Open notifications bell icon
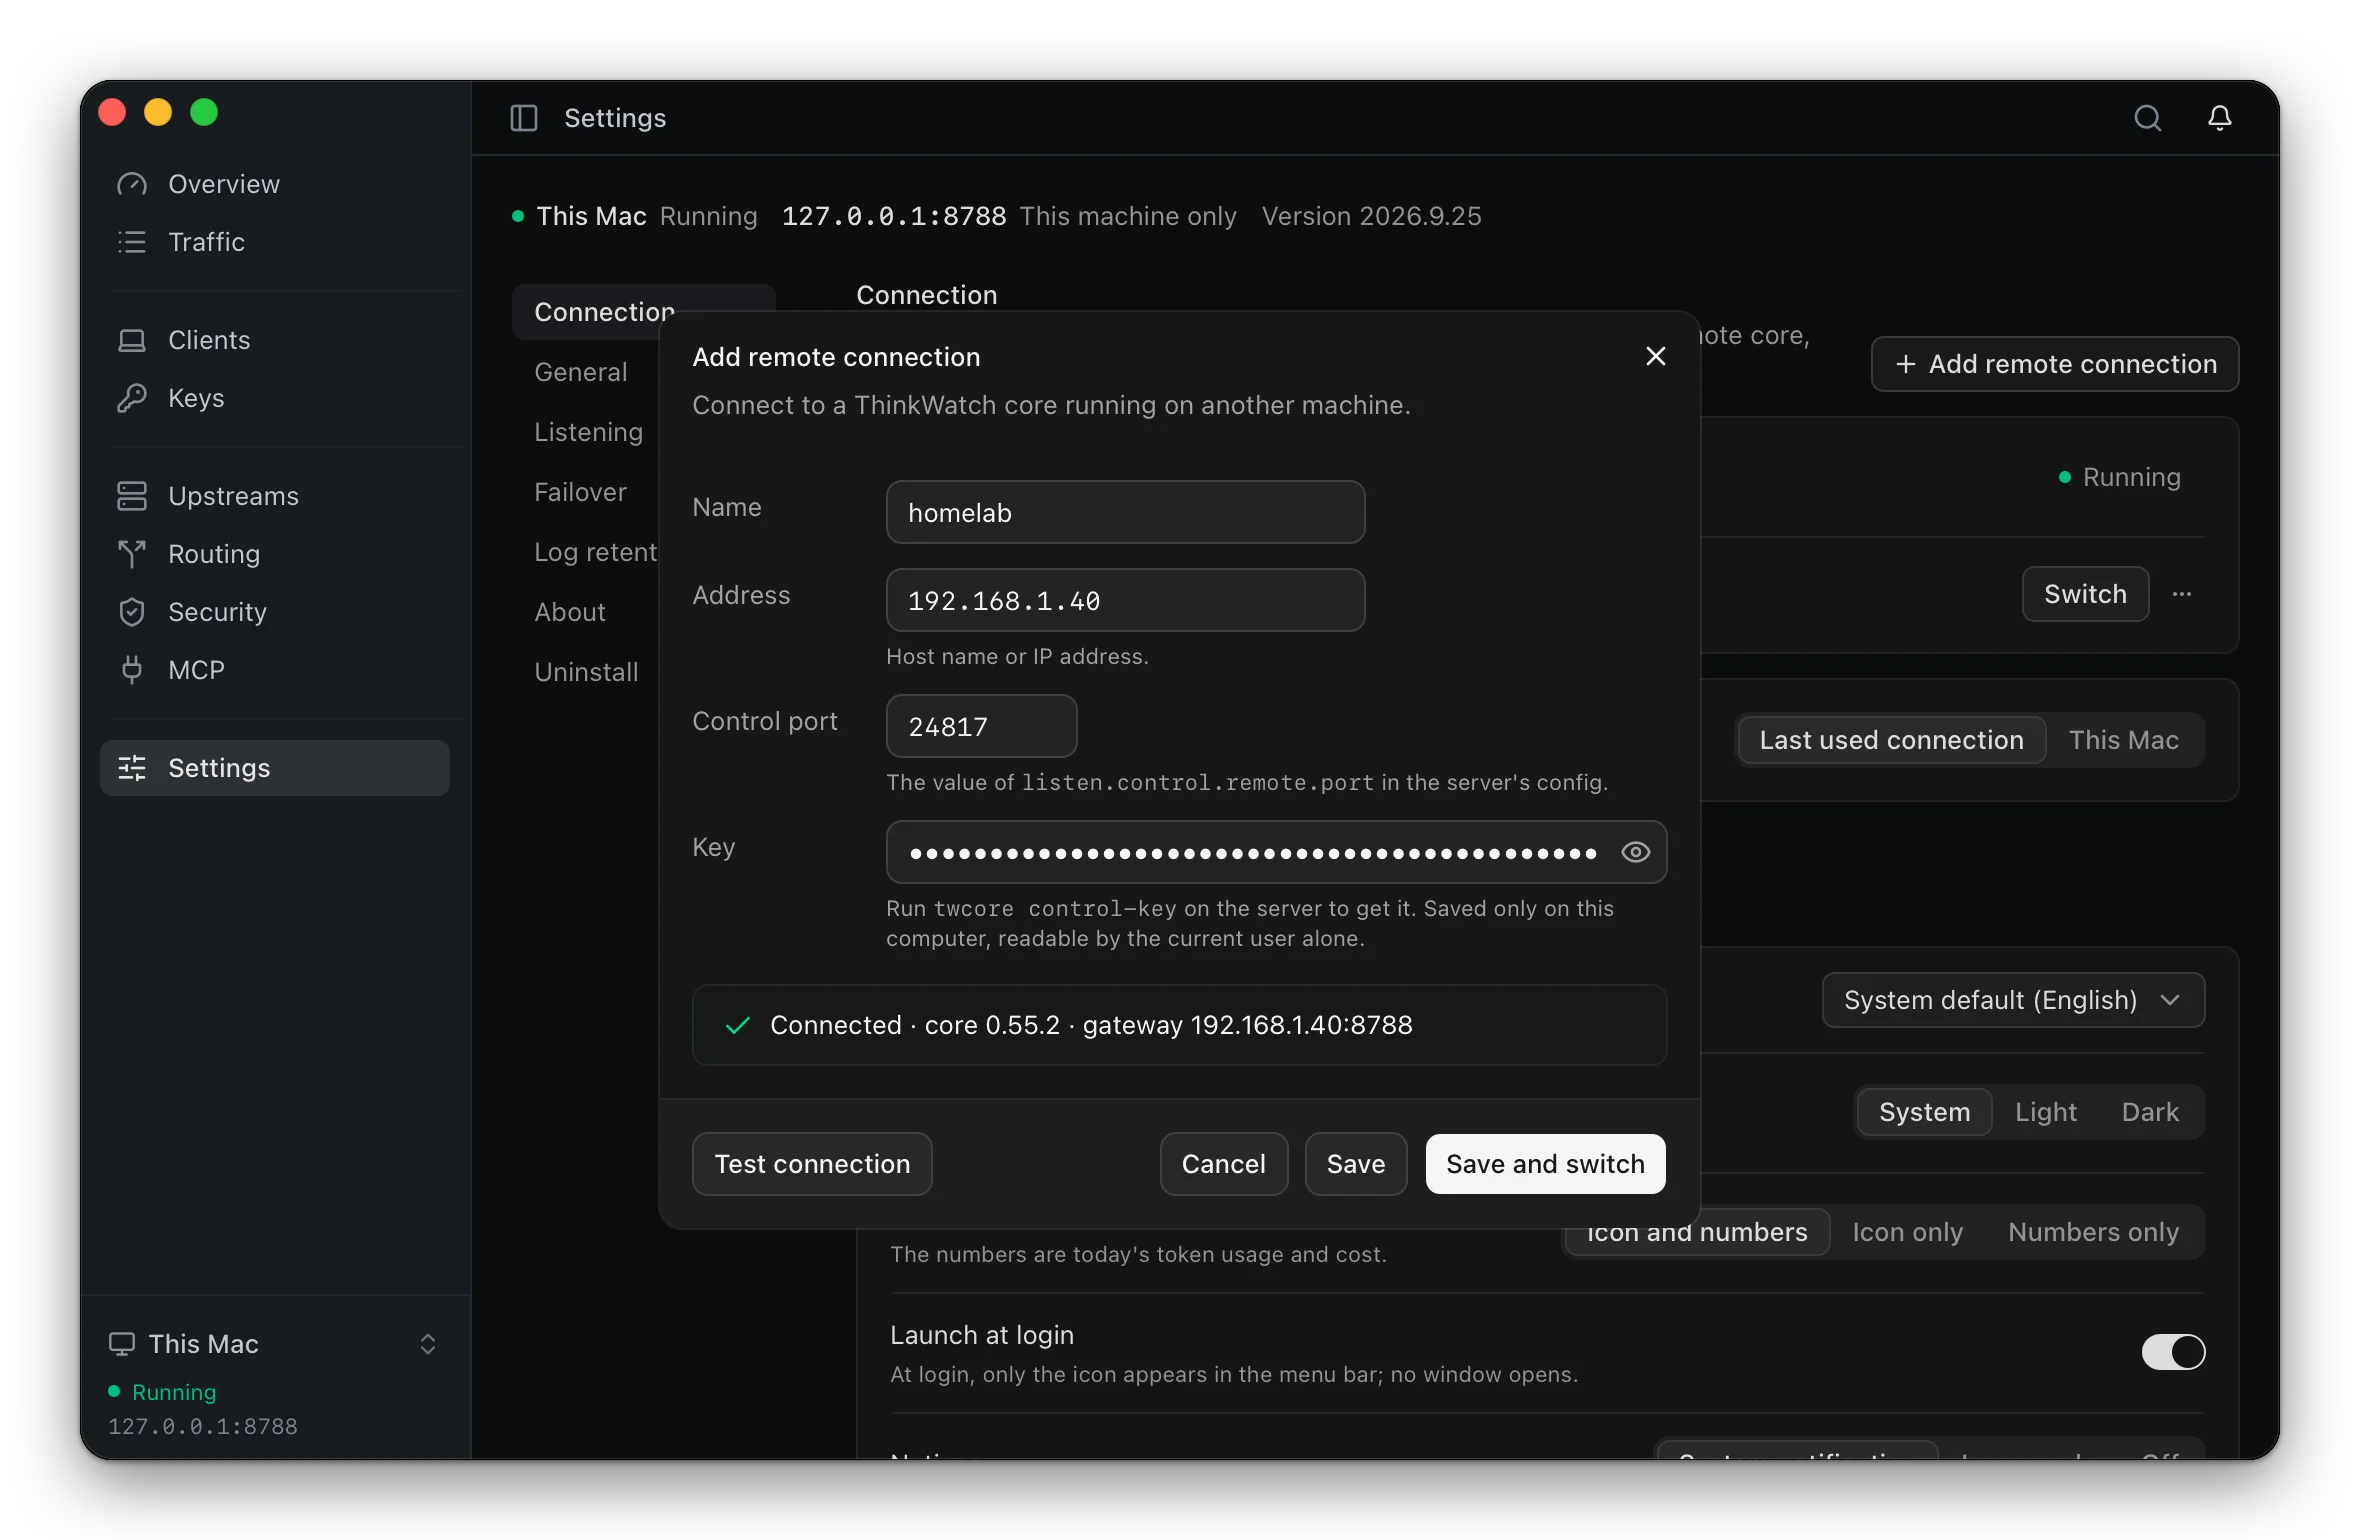 tap(2220, 118)
